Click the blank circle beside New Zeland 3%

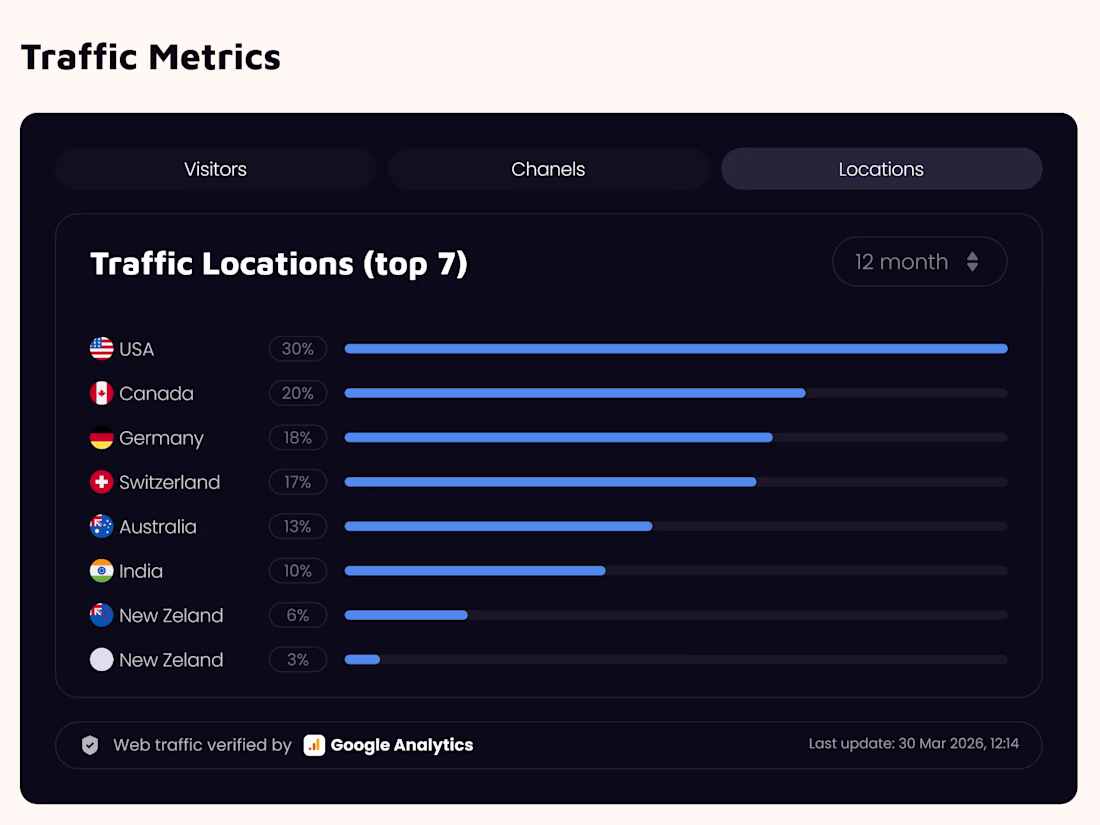[102, 659]
